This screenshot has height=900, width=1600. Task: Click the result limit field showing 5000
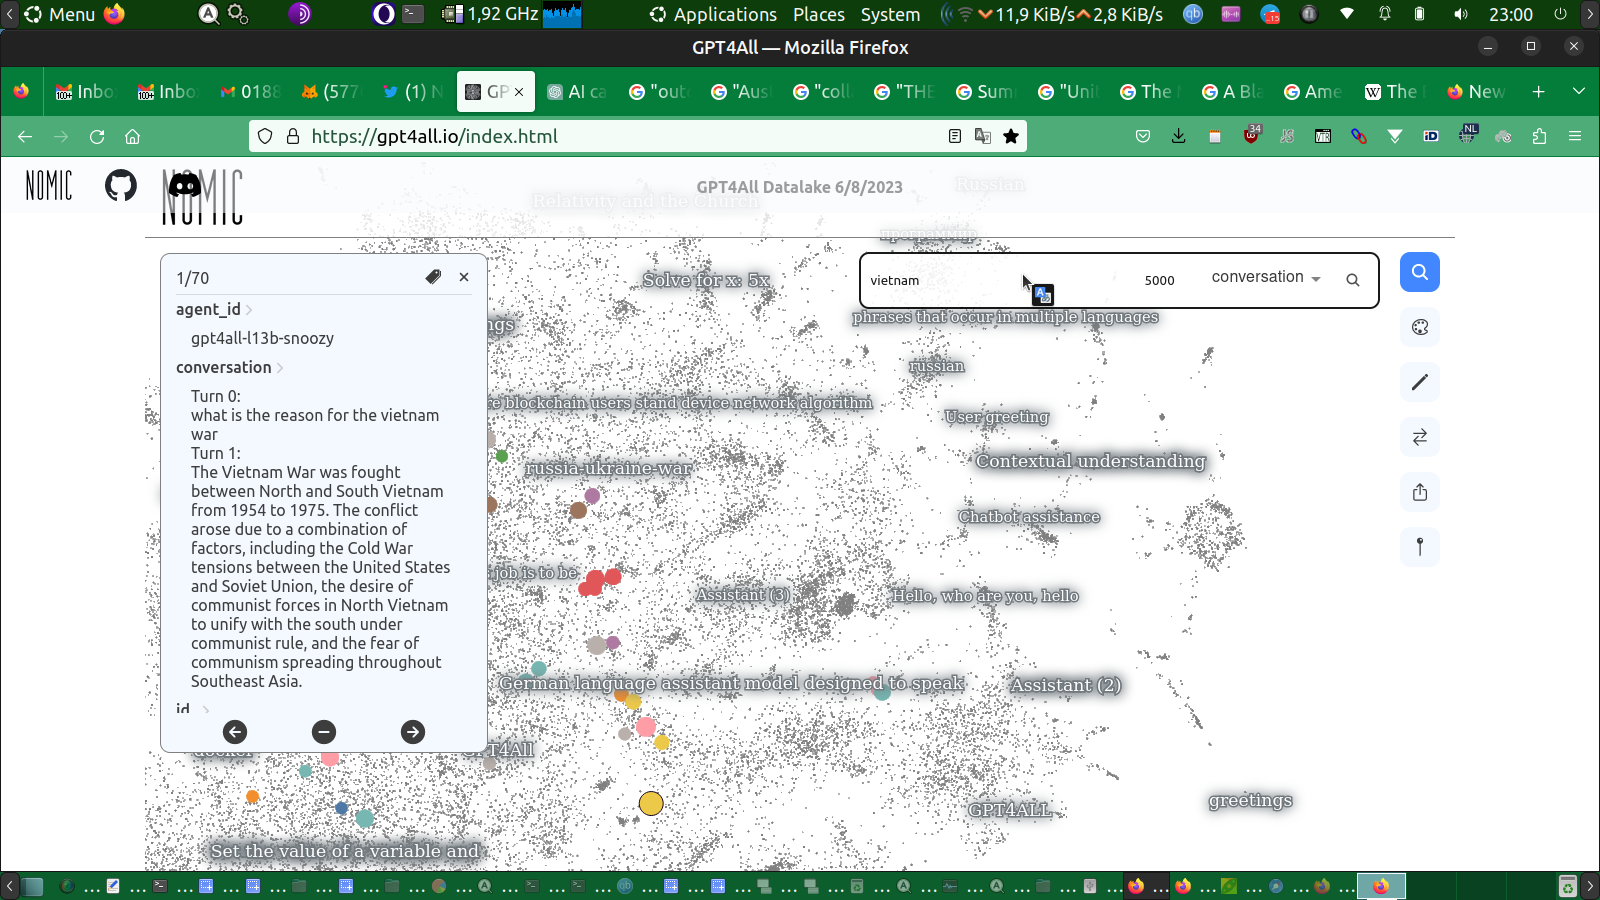(x=1160, y=280)
